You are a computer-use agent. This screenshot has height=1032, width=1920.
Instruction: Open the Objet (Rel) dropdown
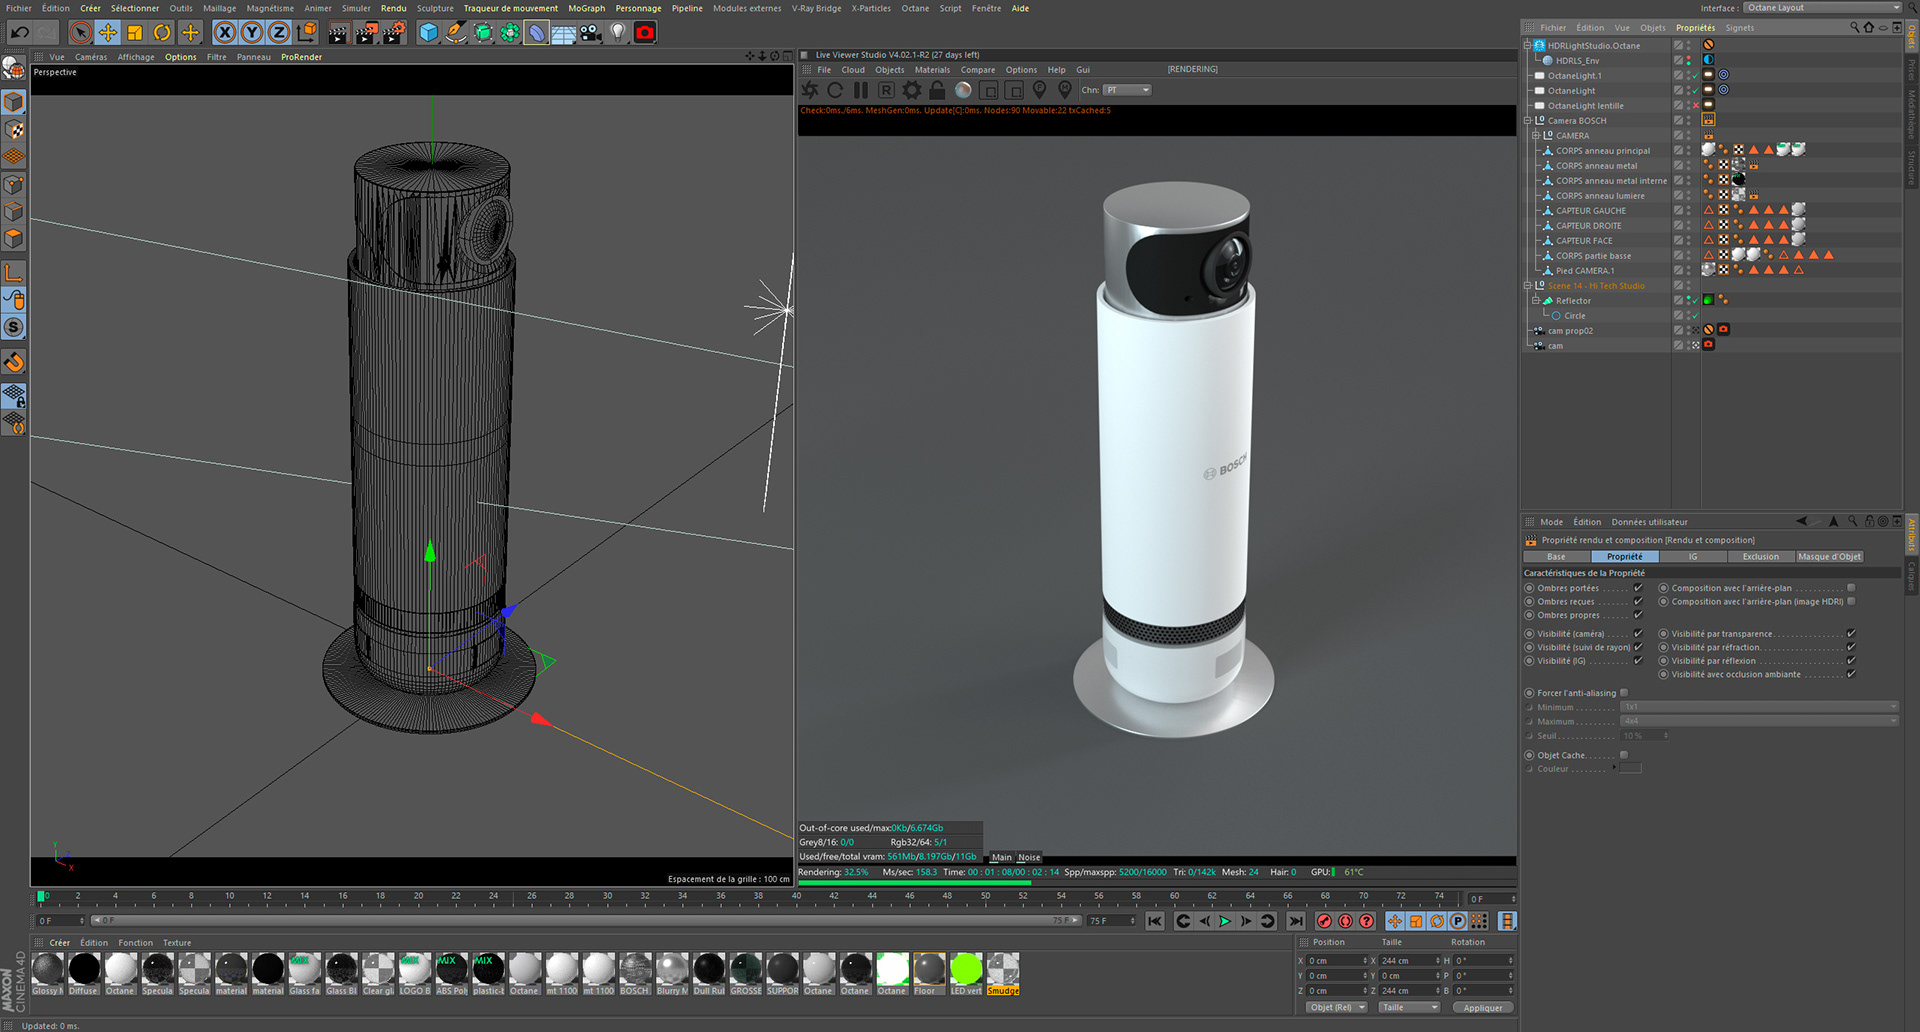[x=1337, y=1008]
